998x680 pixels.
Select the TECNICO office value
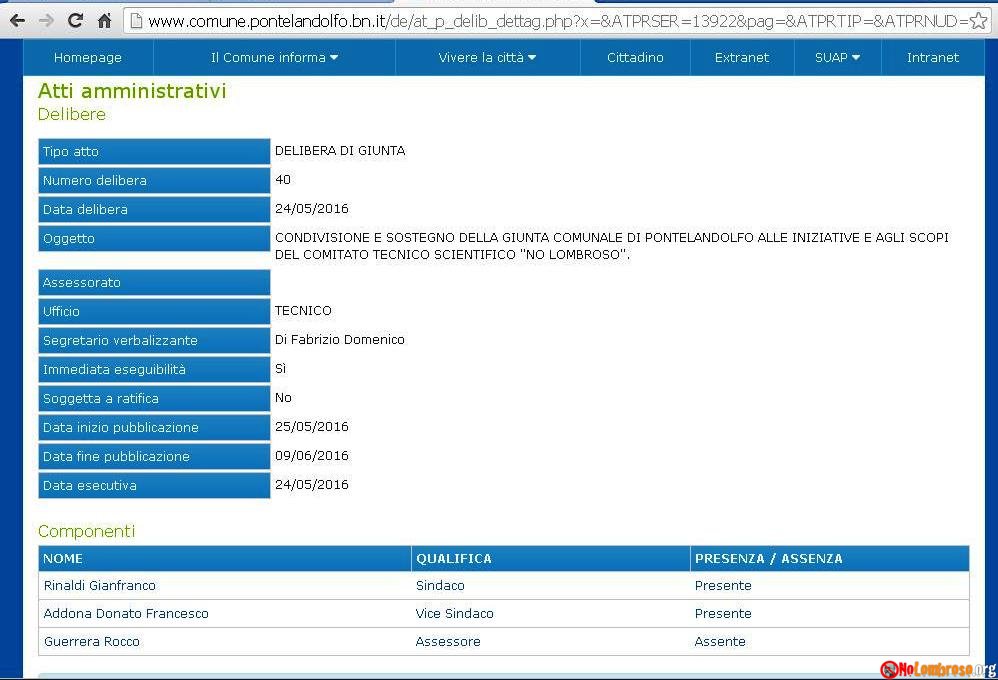tap(303, 311)
